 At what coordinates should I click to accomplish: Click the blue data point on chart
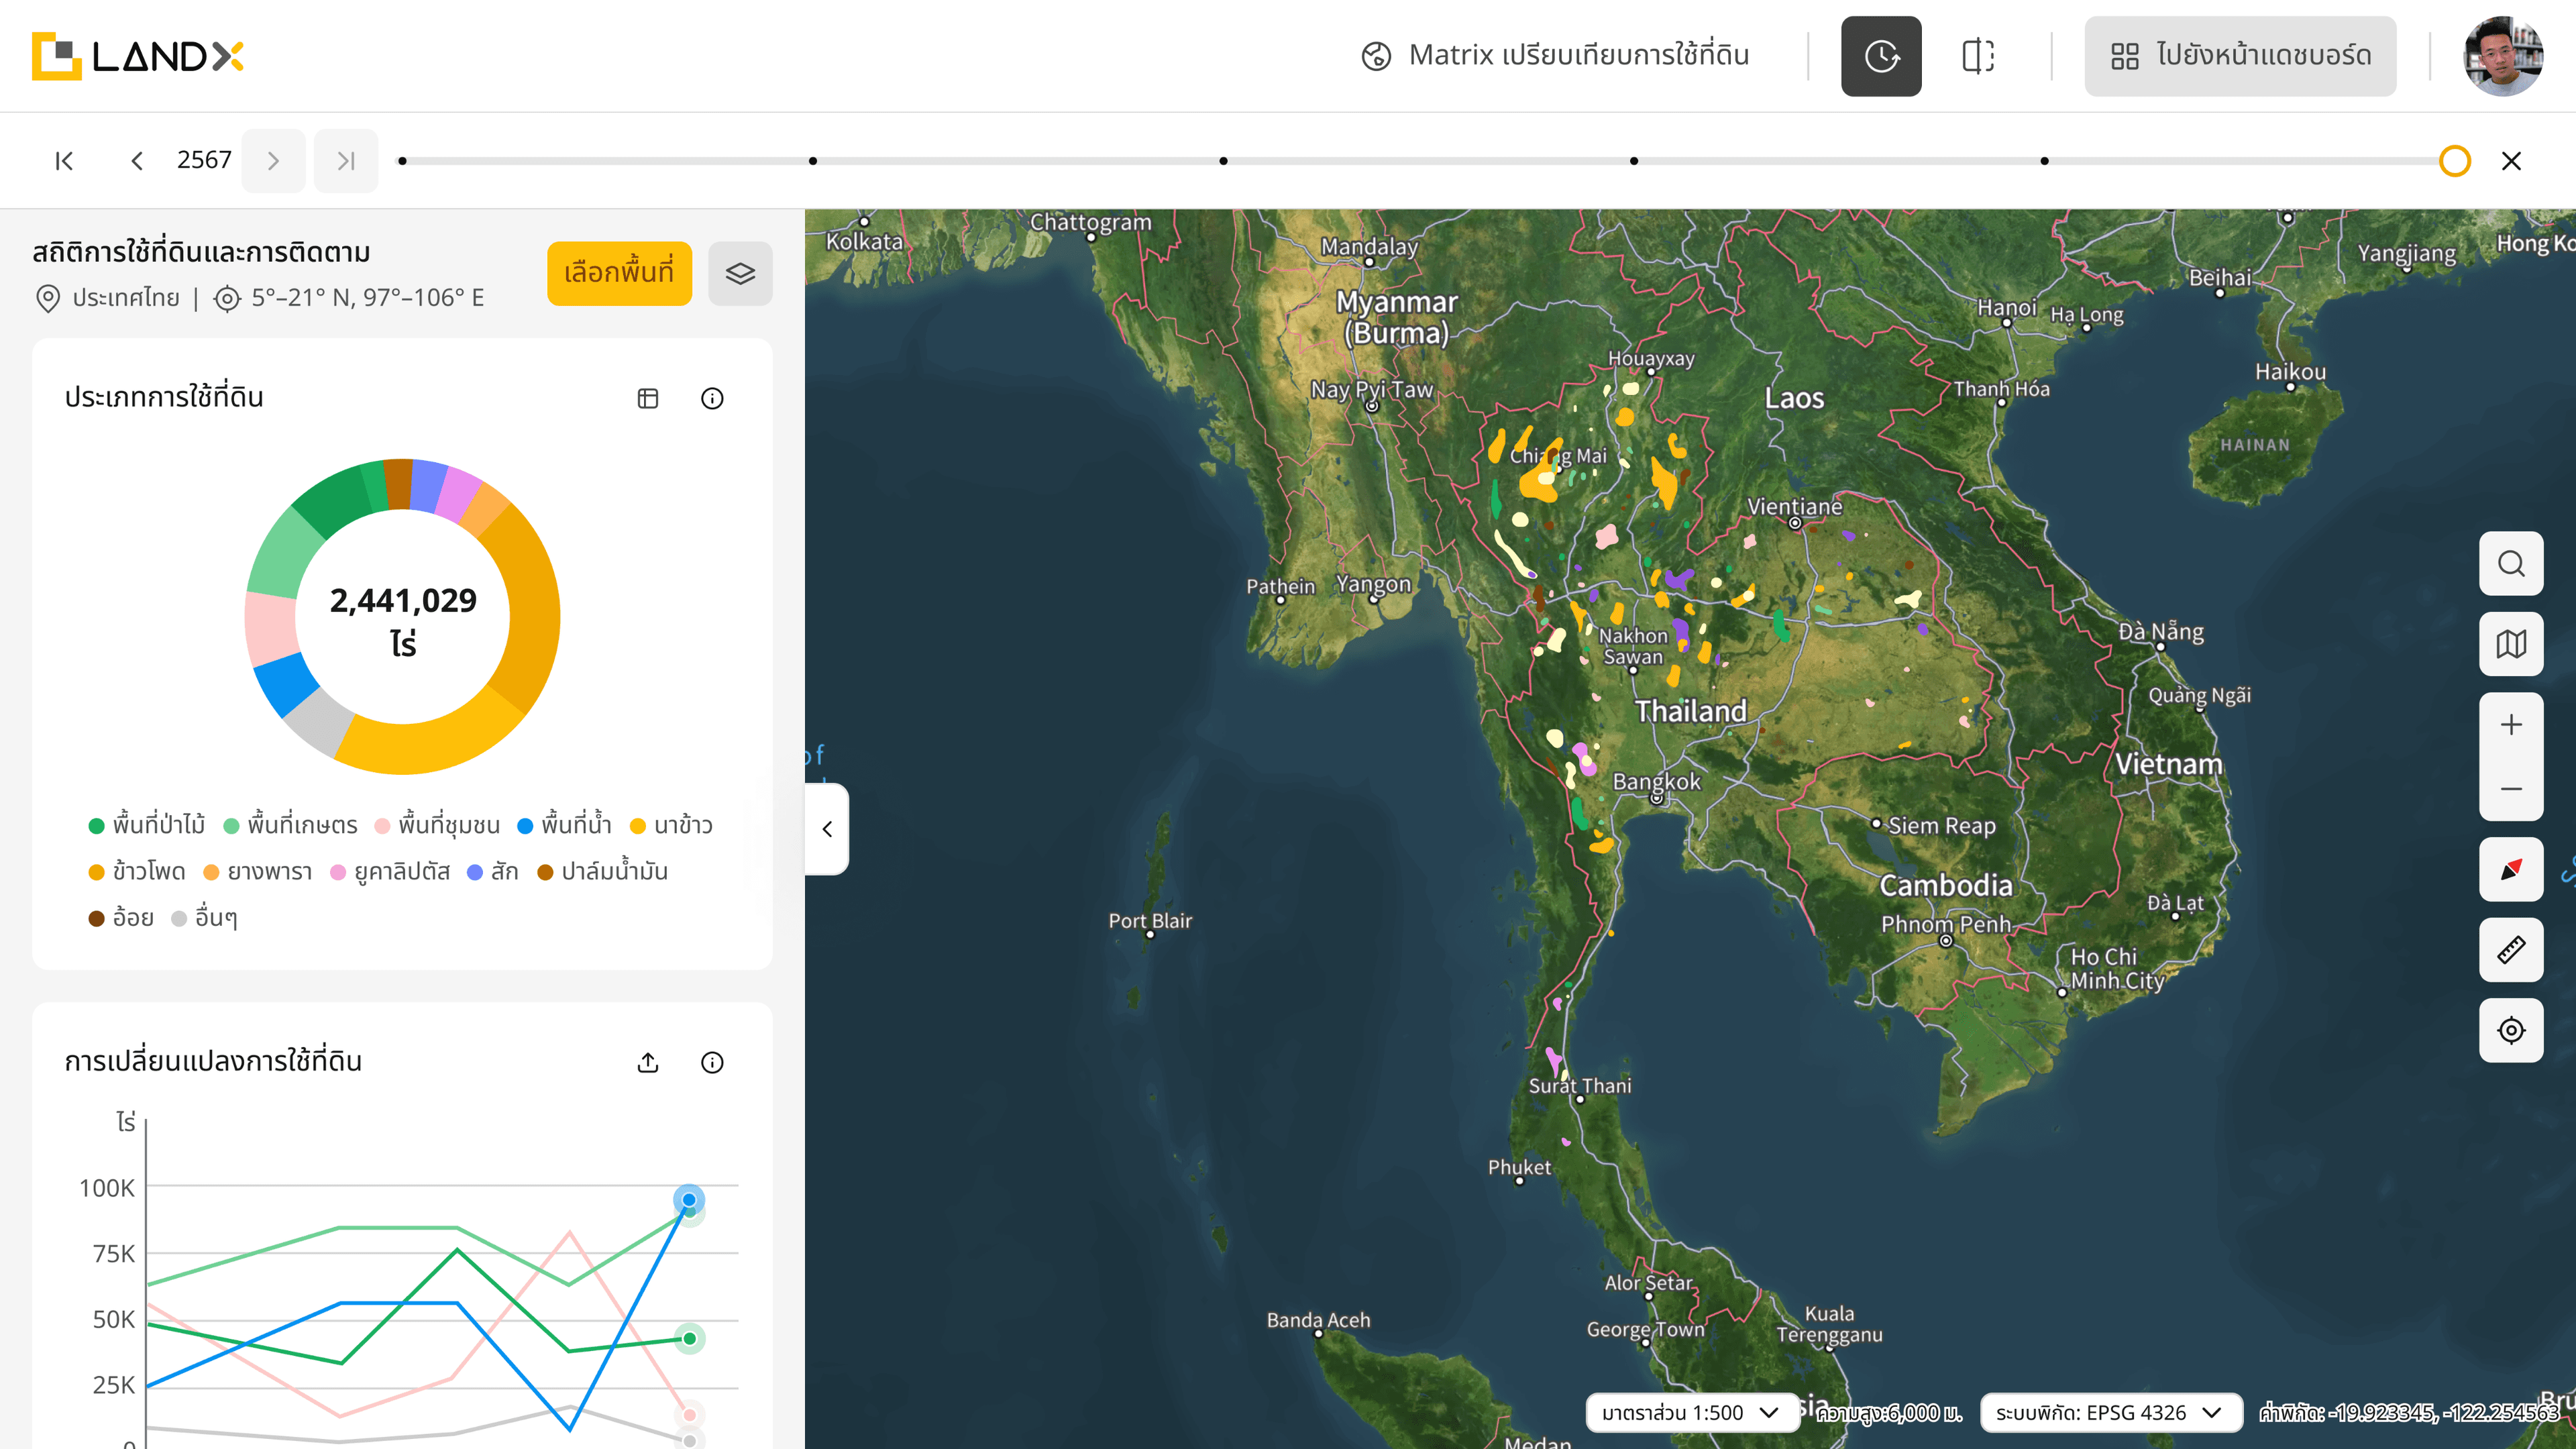[689, 1200]
